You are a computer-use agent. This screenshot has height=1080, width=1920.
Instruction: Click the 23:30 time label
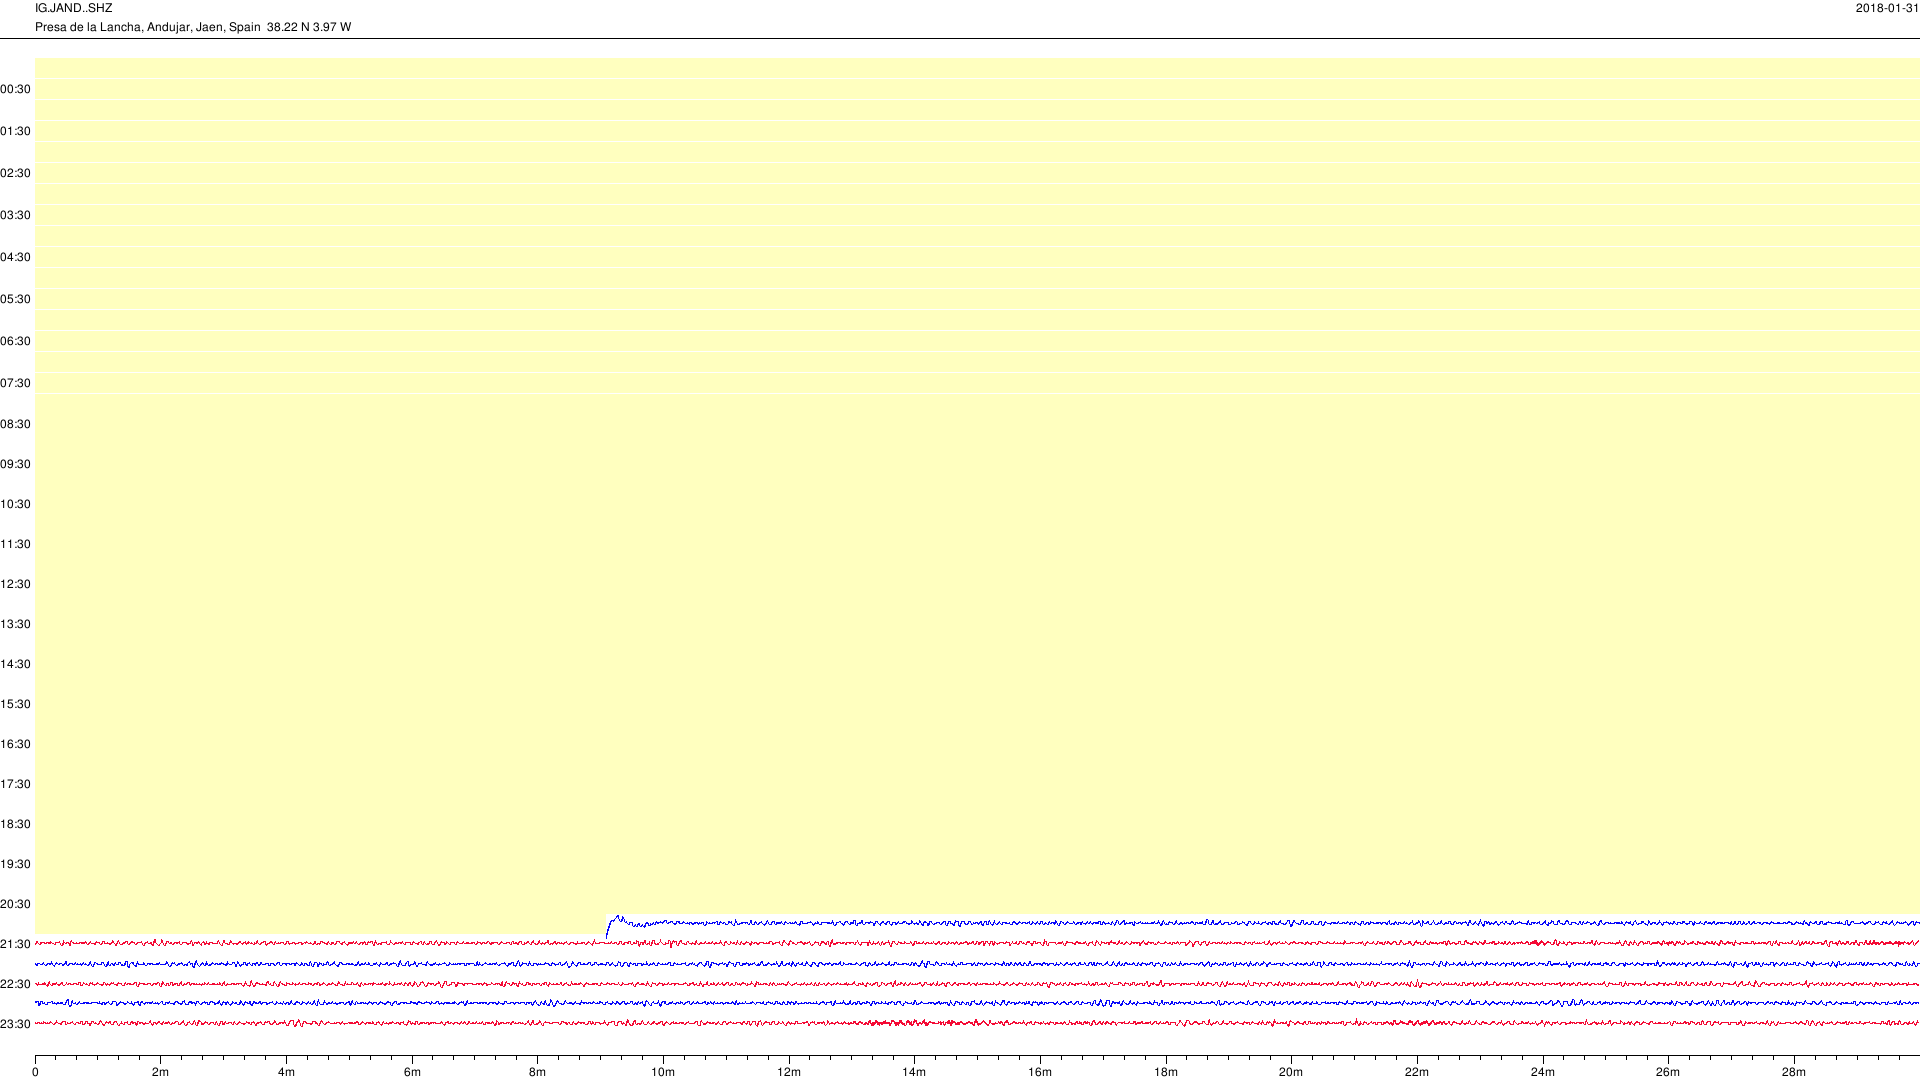[x=15, y=1024]
